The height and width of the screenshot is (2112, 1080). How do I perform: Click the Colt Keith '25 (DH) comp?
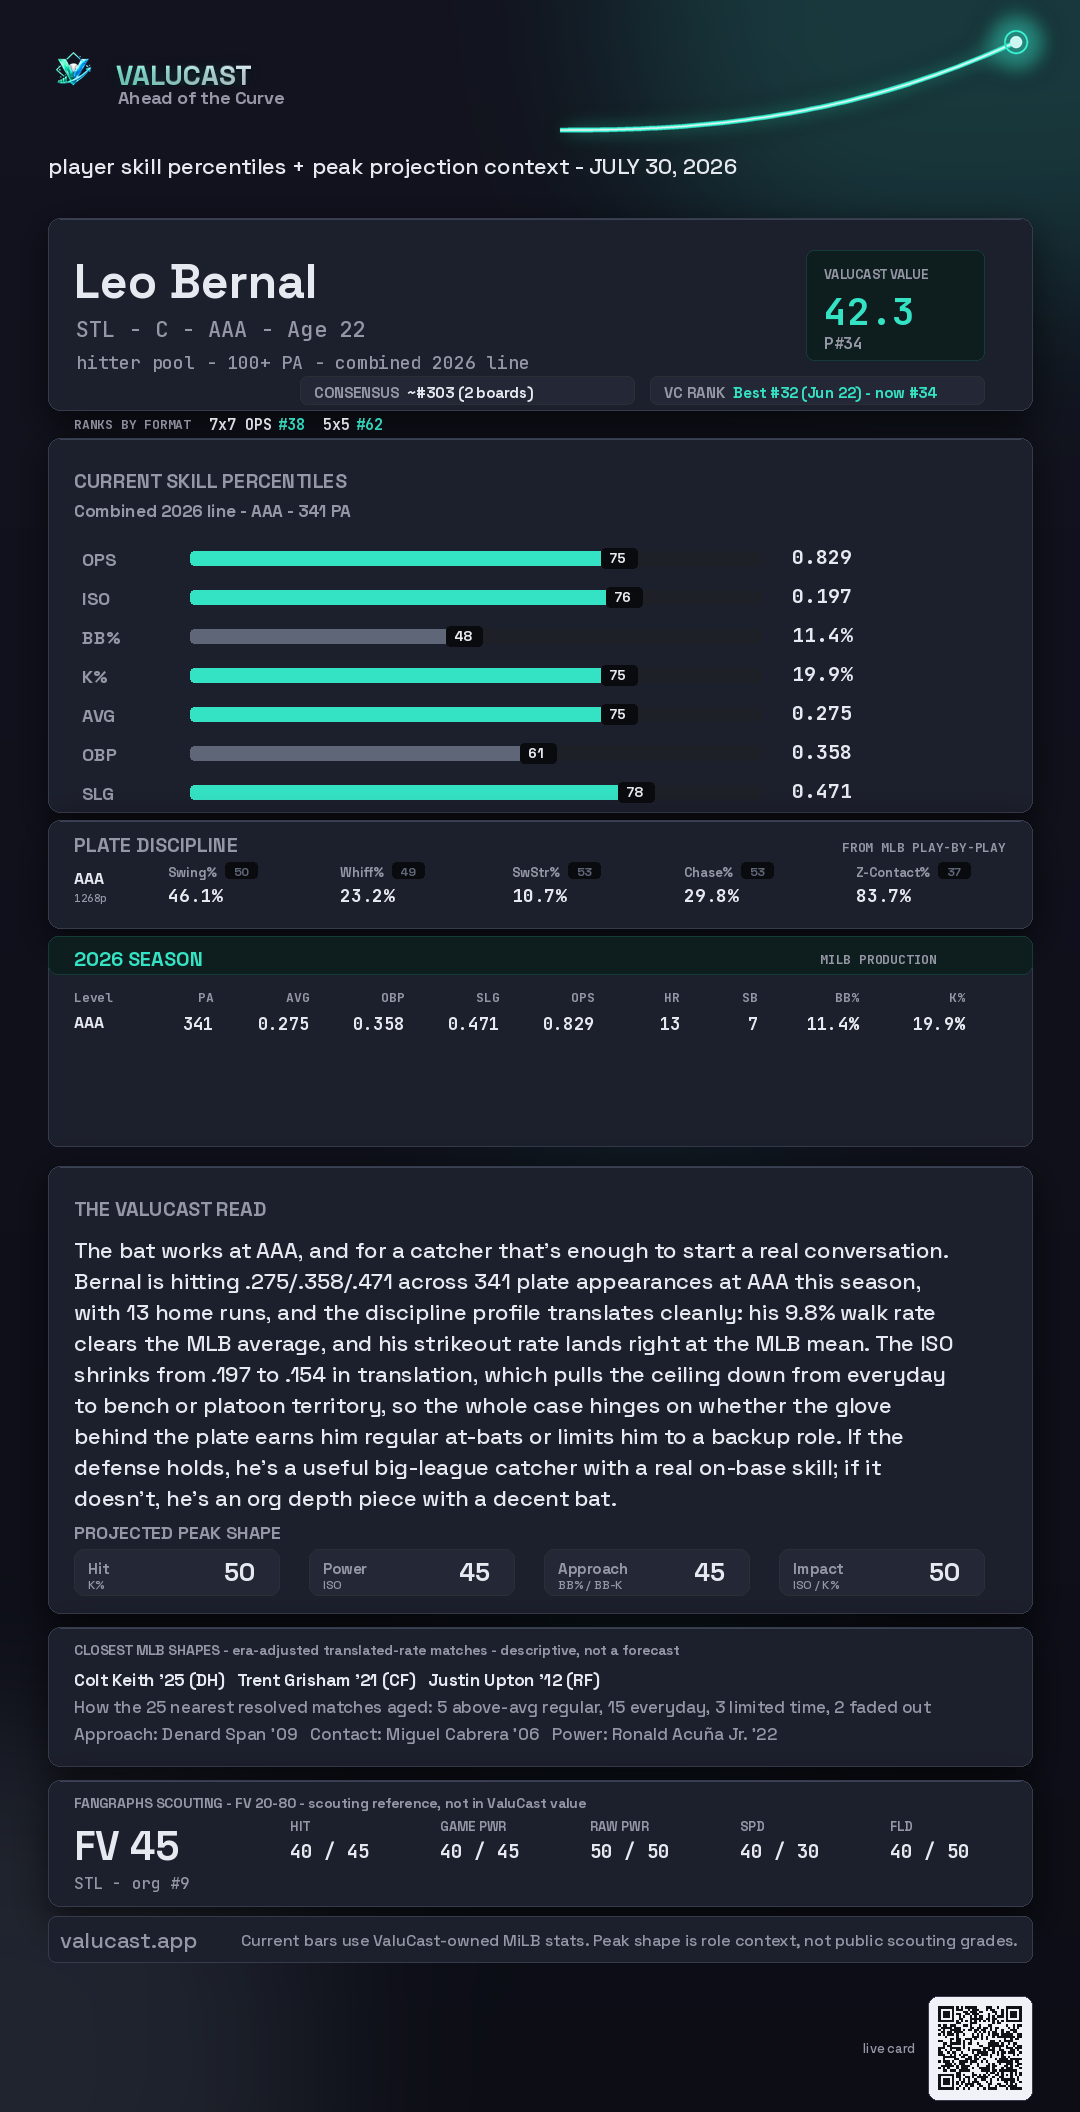[x=149, y=1680]
